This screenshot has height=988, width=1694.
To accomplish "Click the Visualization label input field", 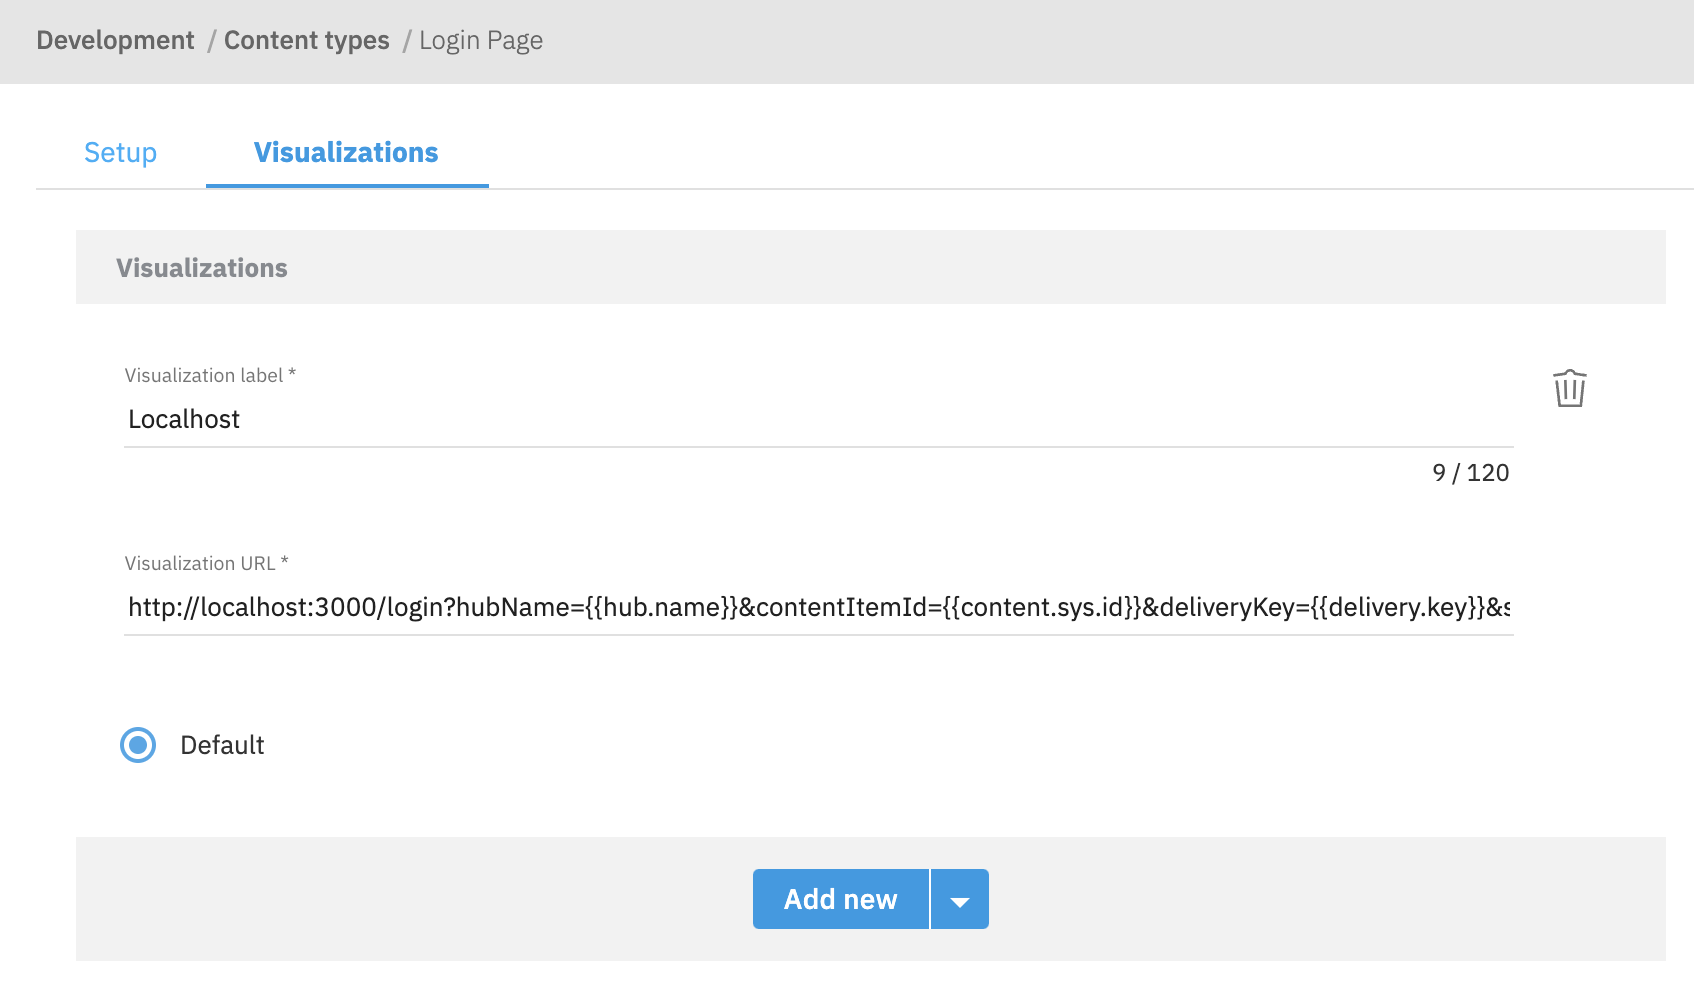I will pos(600,419).
